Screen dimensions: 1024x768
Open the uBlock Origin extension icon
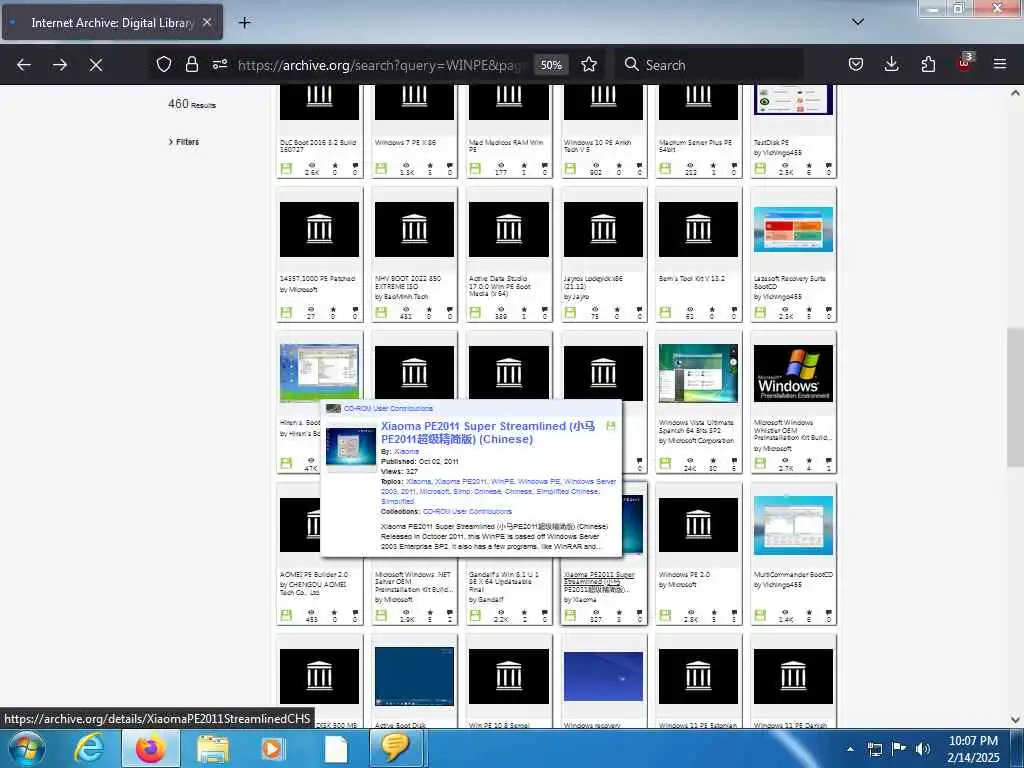point(964,63)
